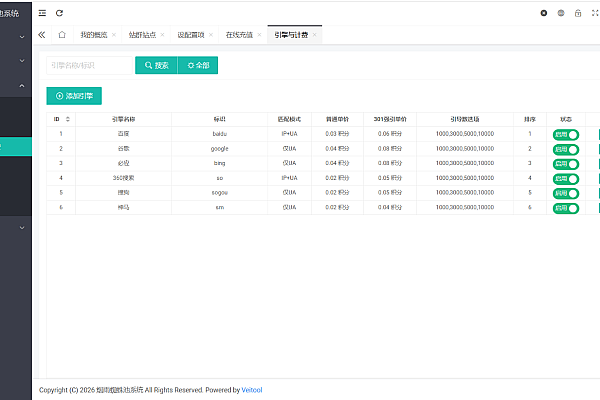Collapse the sidebar with the menu fold icon
Image resolution: width=600 pixels, height=400 pixels.
[42, 13]
